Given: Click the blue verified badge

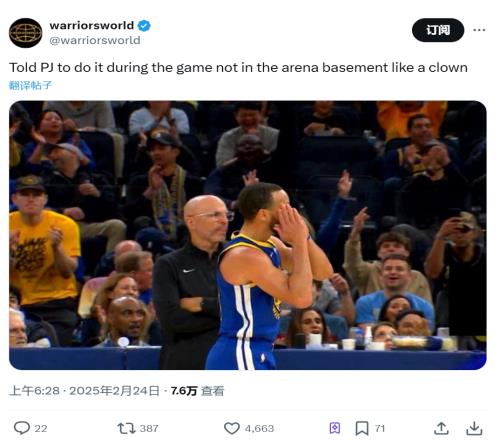Looking at the screenshot, I should (144, 25).
